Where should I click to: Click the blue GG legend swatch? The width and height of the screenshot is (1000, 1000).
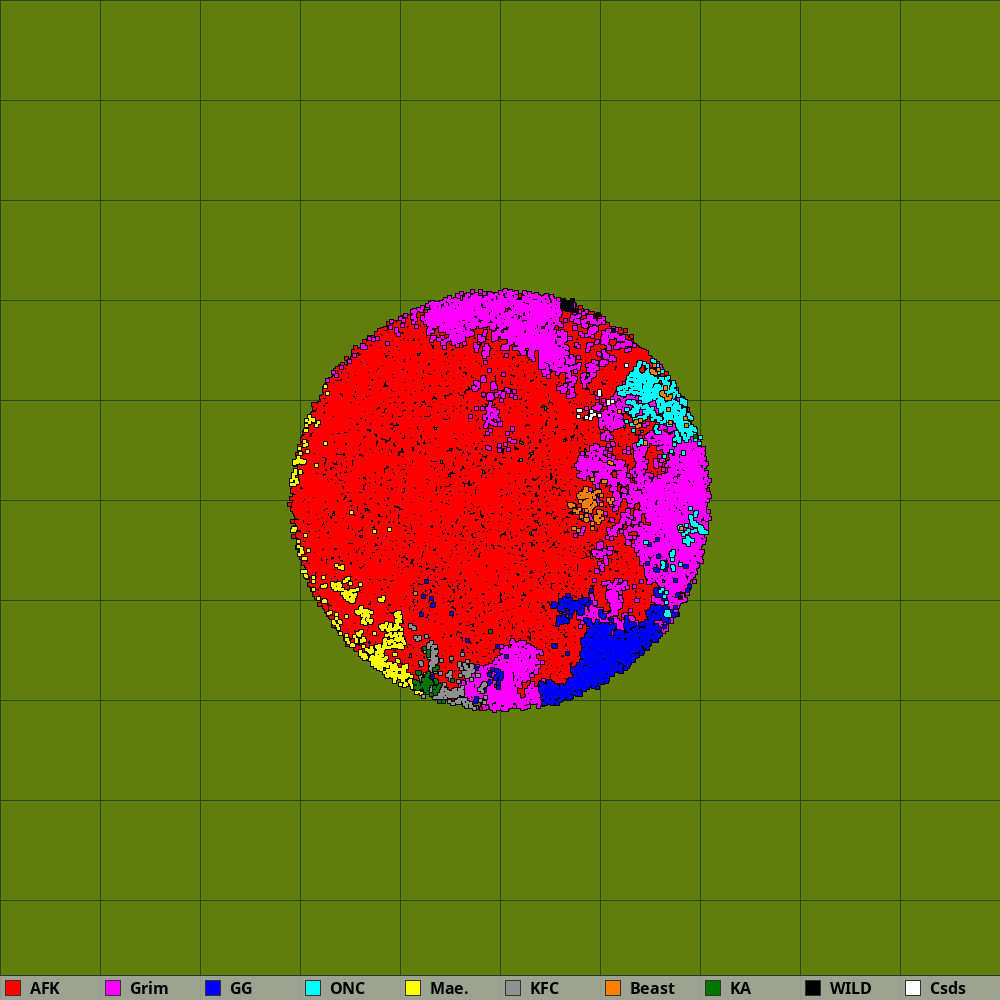213,988
